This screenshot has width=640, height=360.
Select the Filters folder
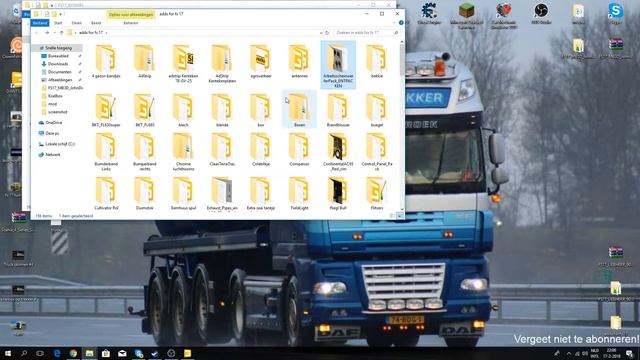[x=376, y=193]
